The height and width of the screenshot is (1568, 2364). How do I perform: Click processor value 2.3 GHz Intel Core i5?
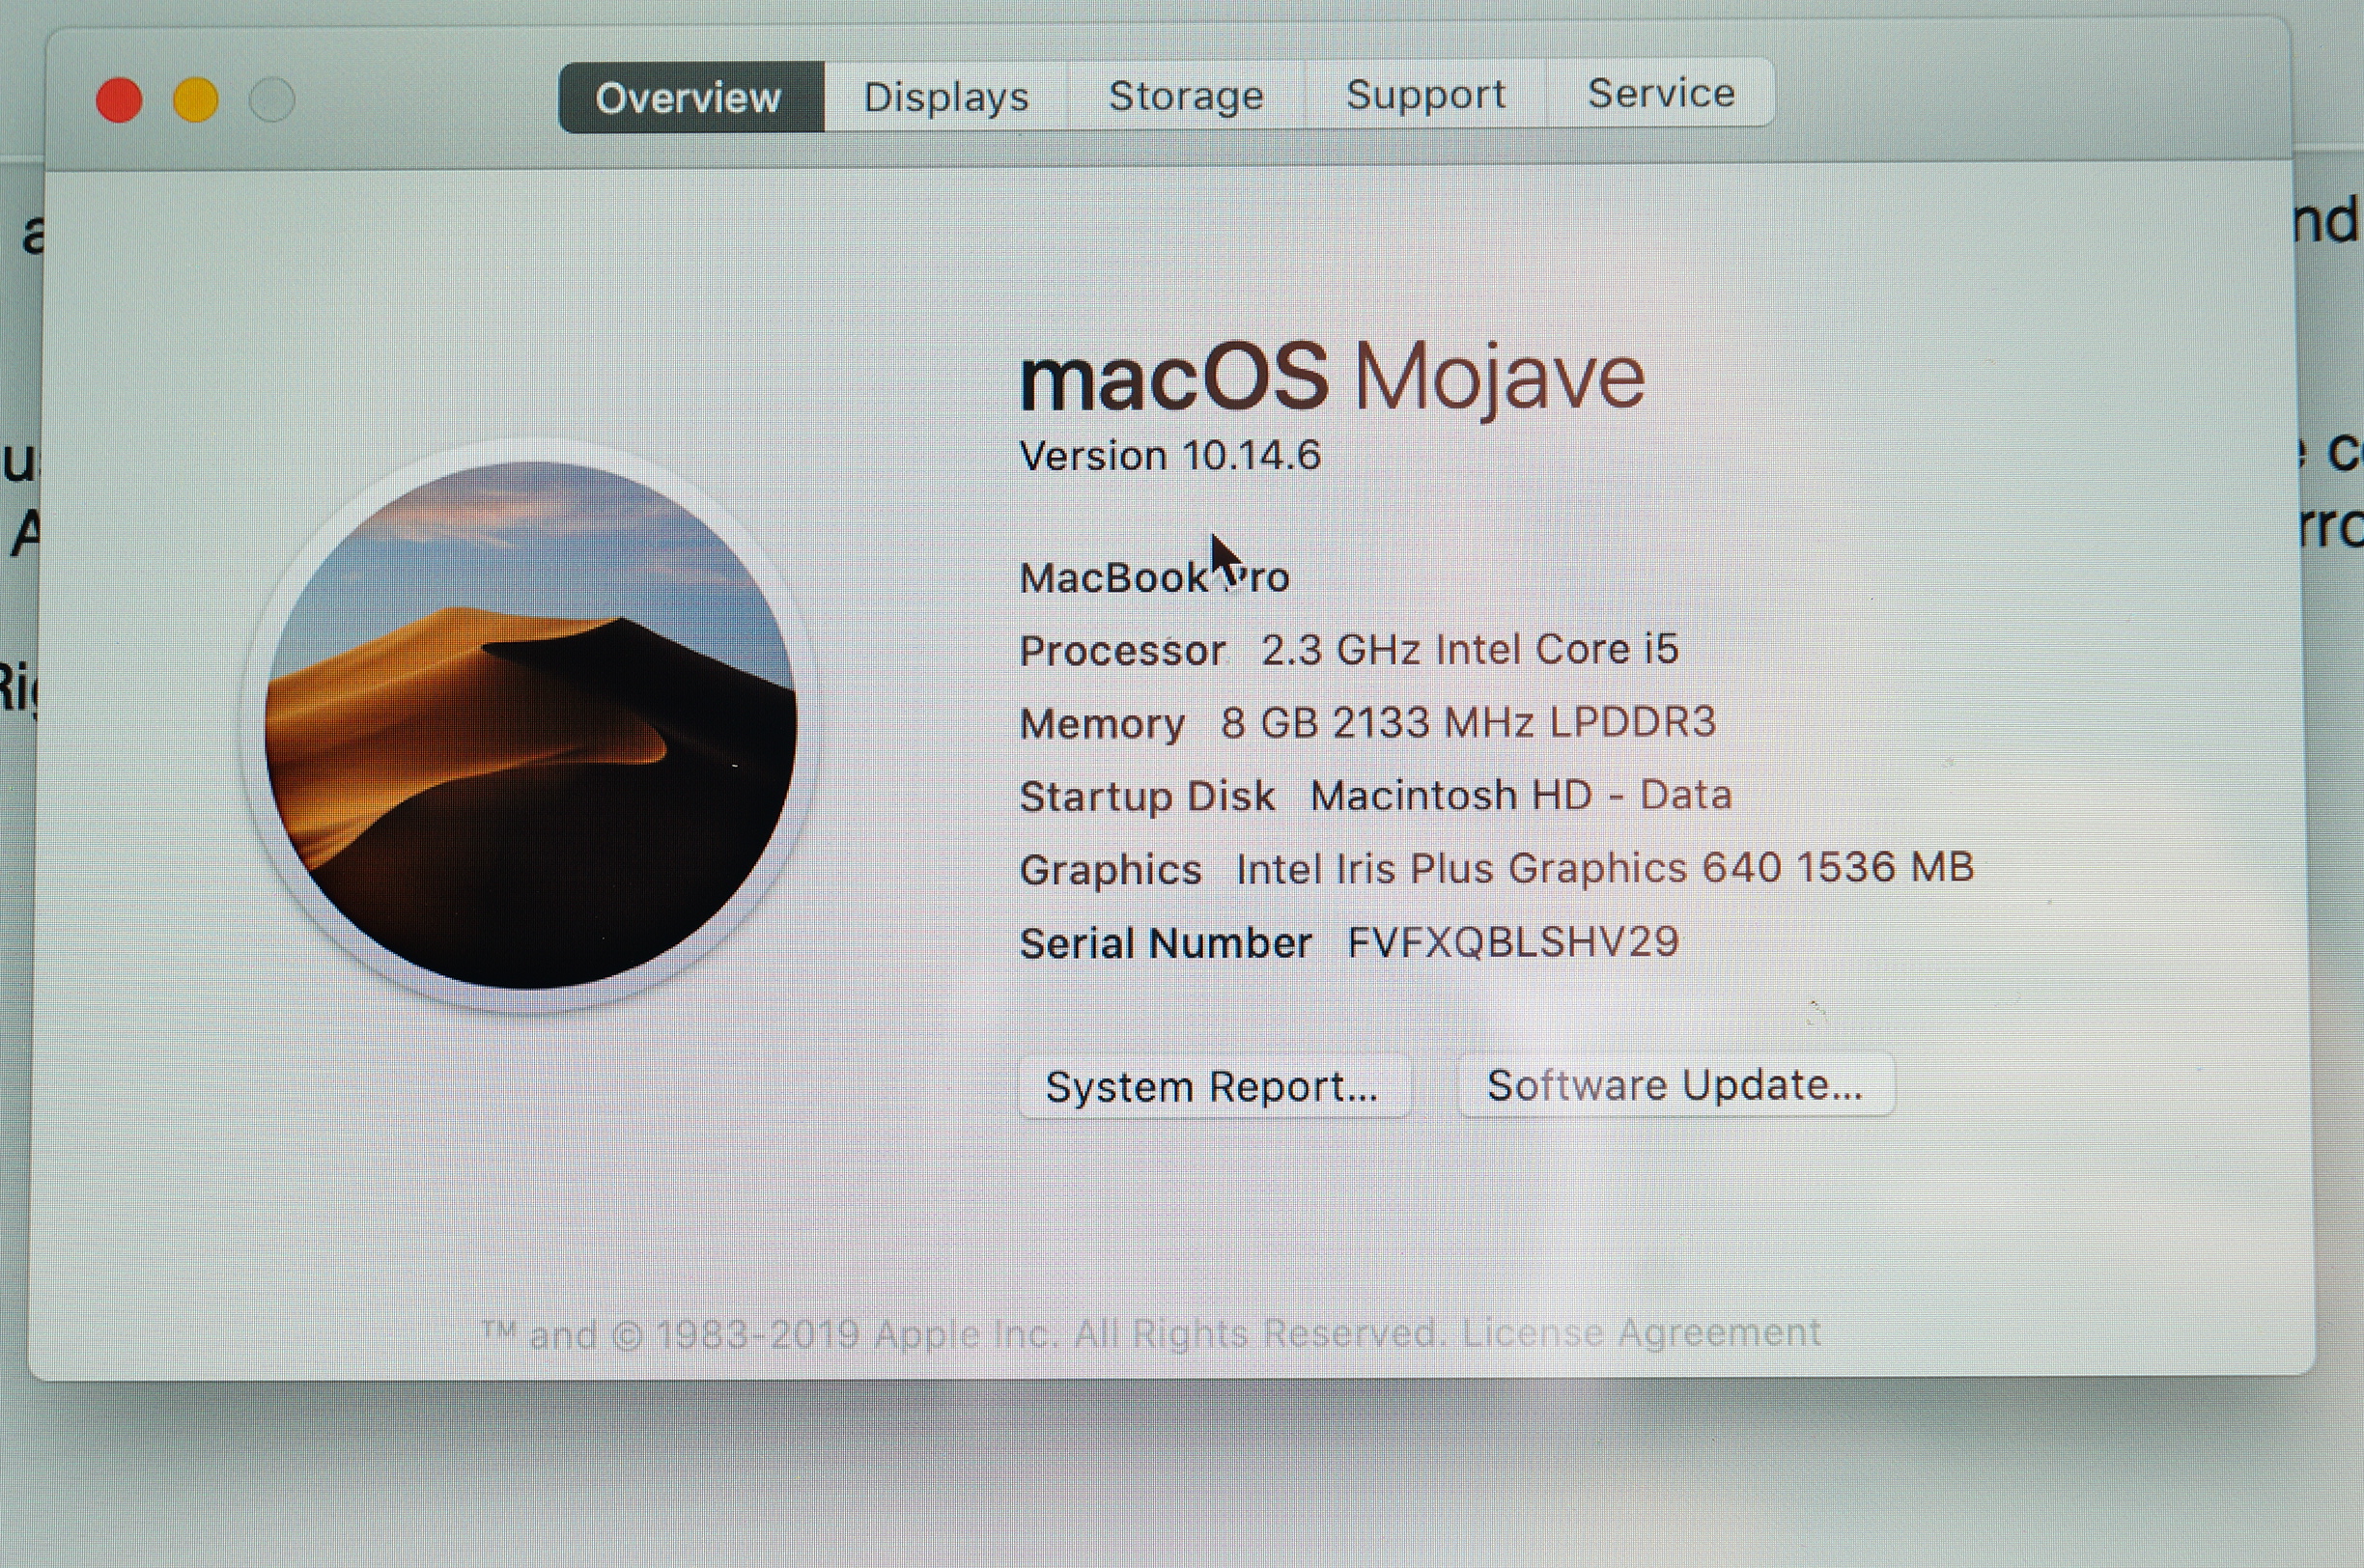(x=1469, y=650)
